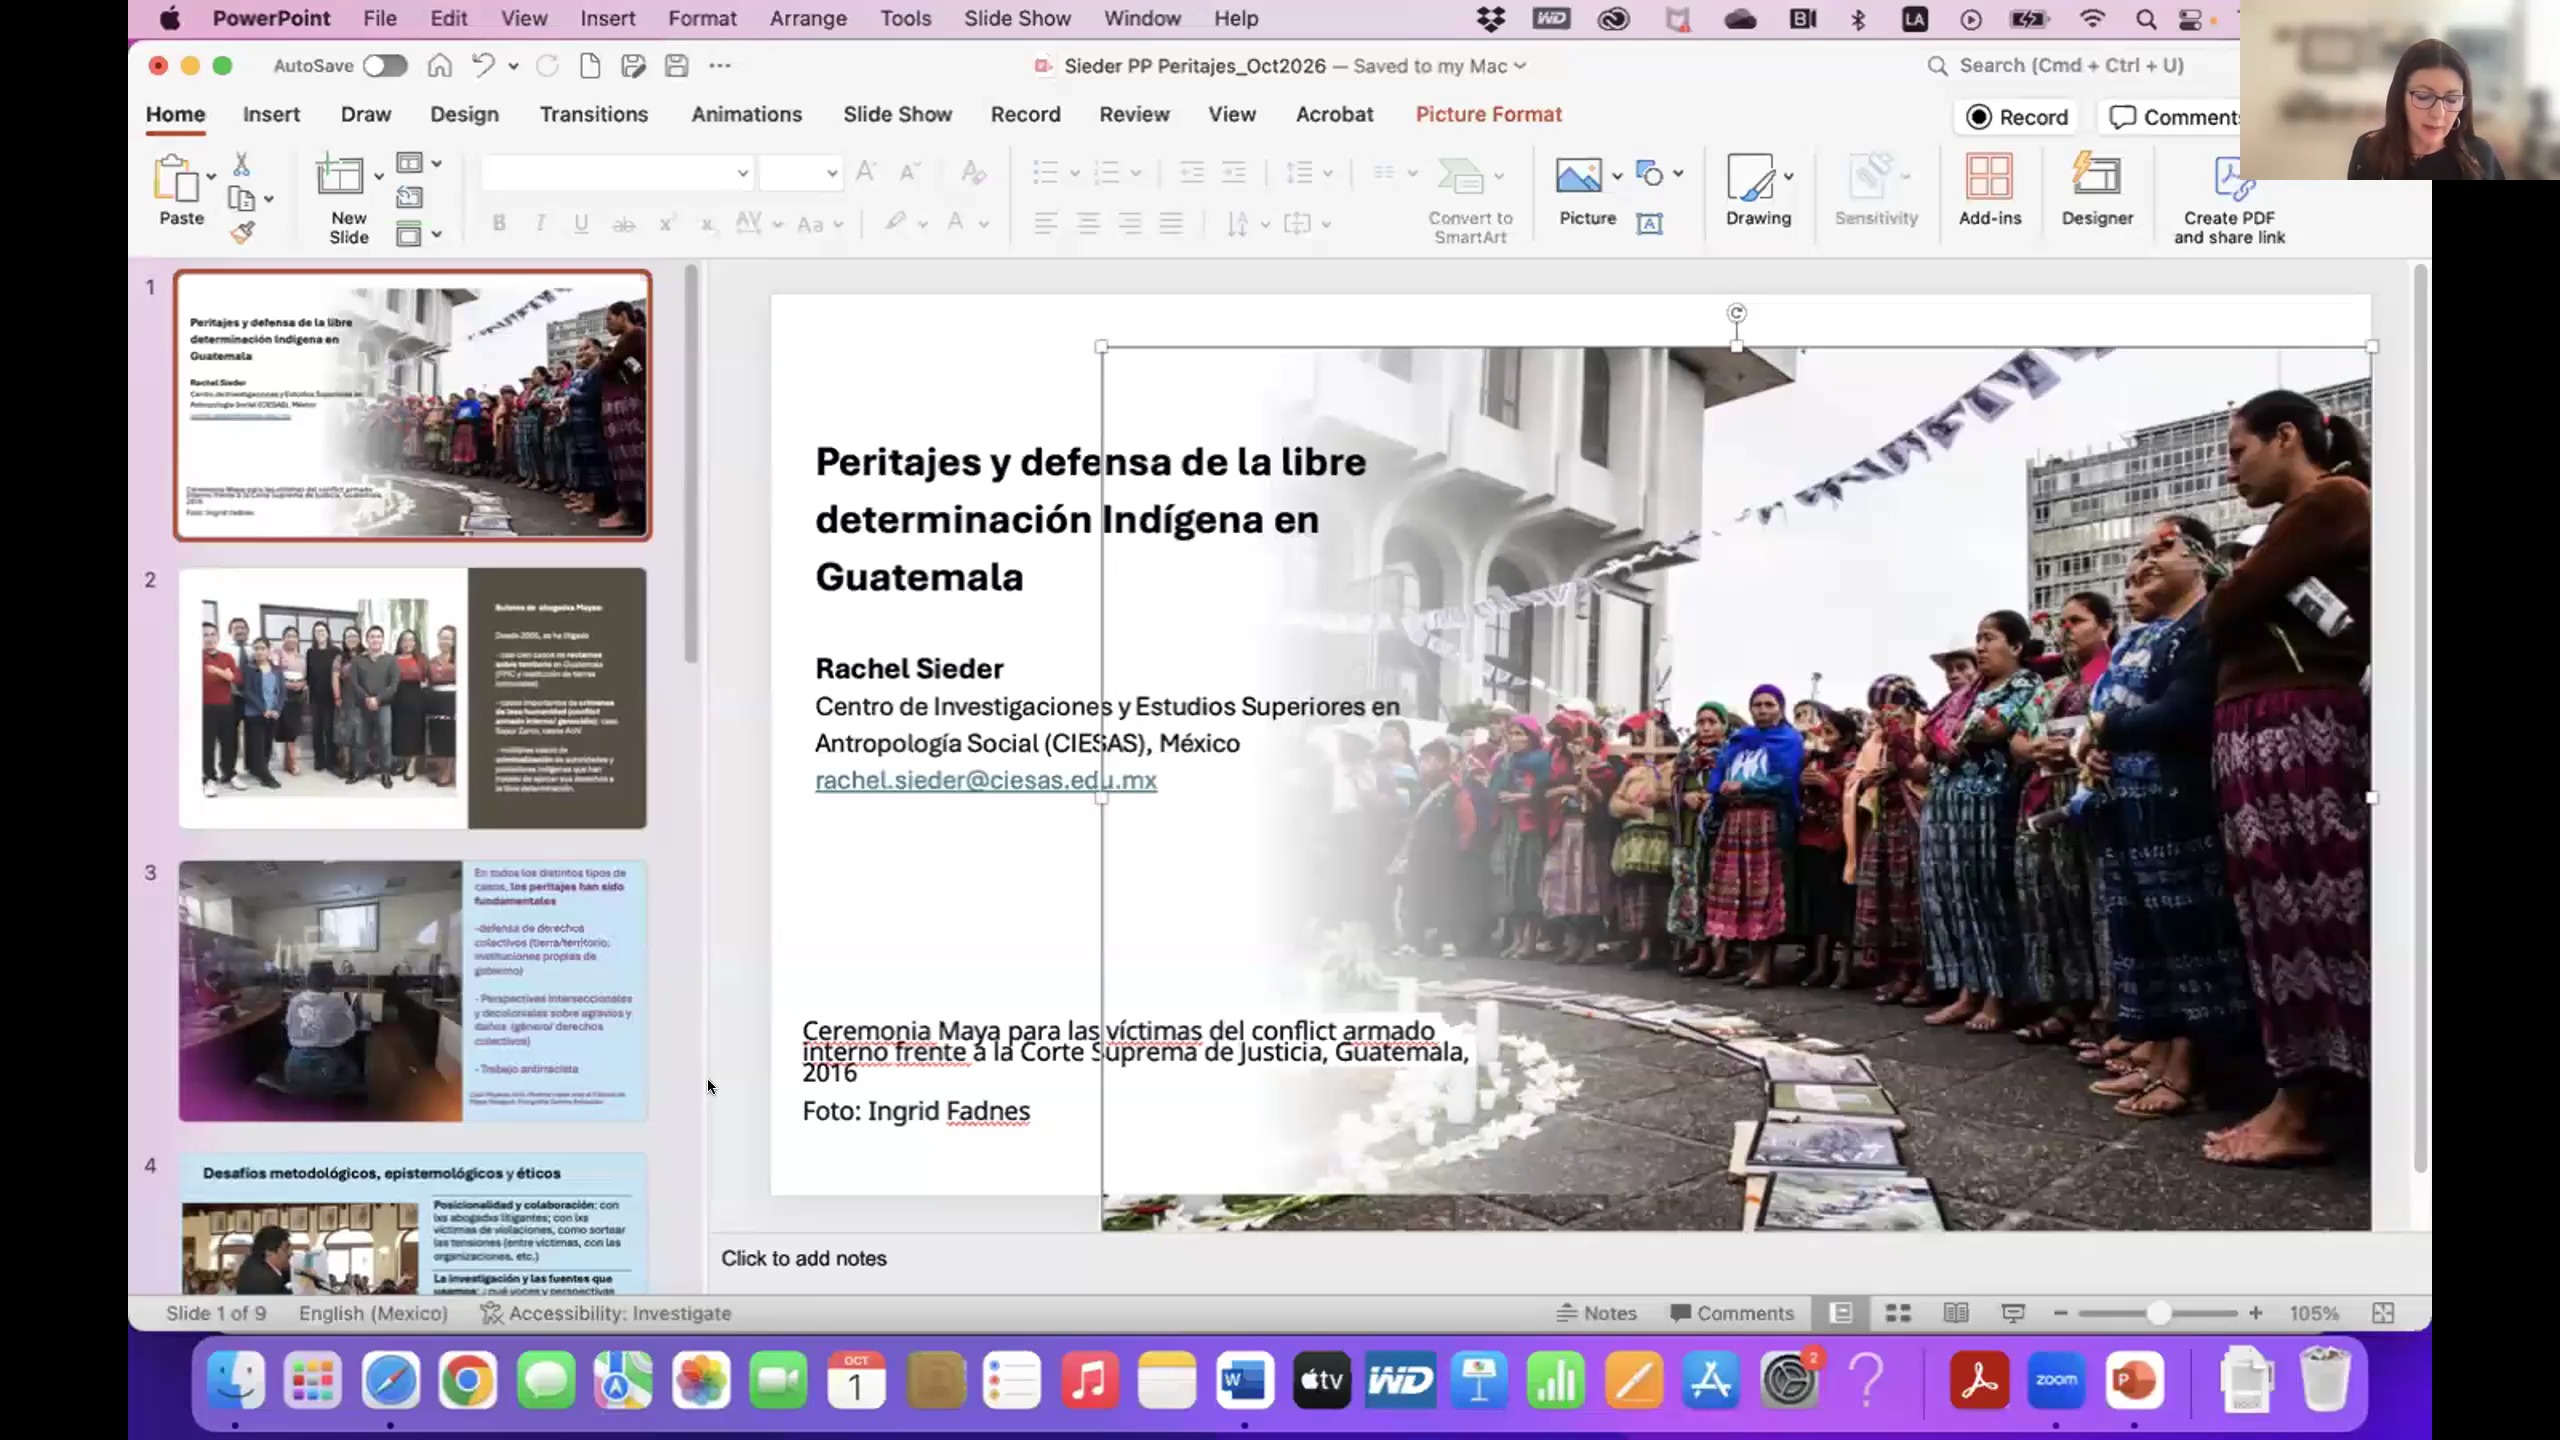Open the Slide Show menu in menu bar

pos(1017,18)
